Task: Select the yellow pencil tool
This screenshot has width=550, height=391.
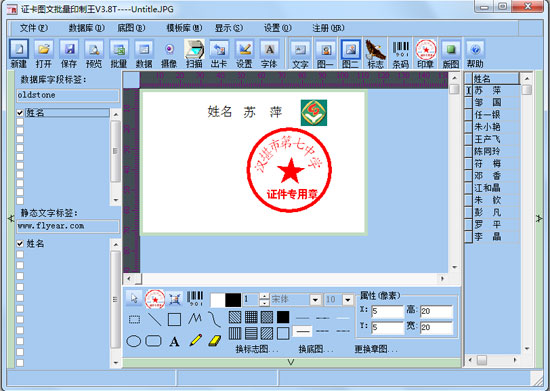Action: (195, 341)
